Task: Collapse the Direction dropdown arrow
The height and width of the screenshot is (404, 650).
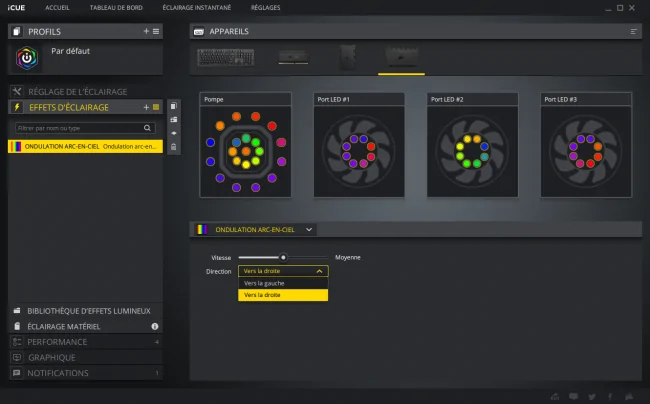Action: point(319,271)
